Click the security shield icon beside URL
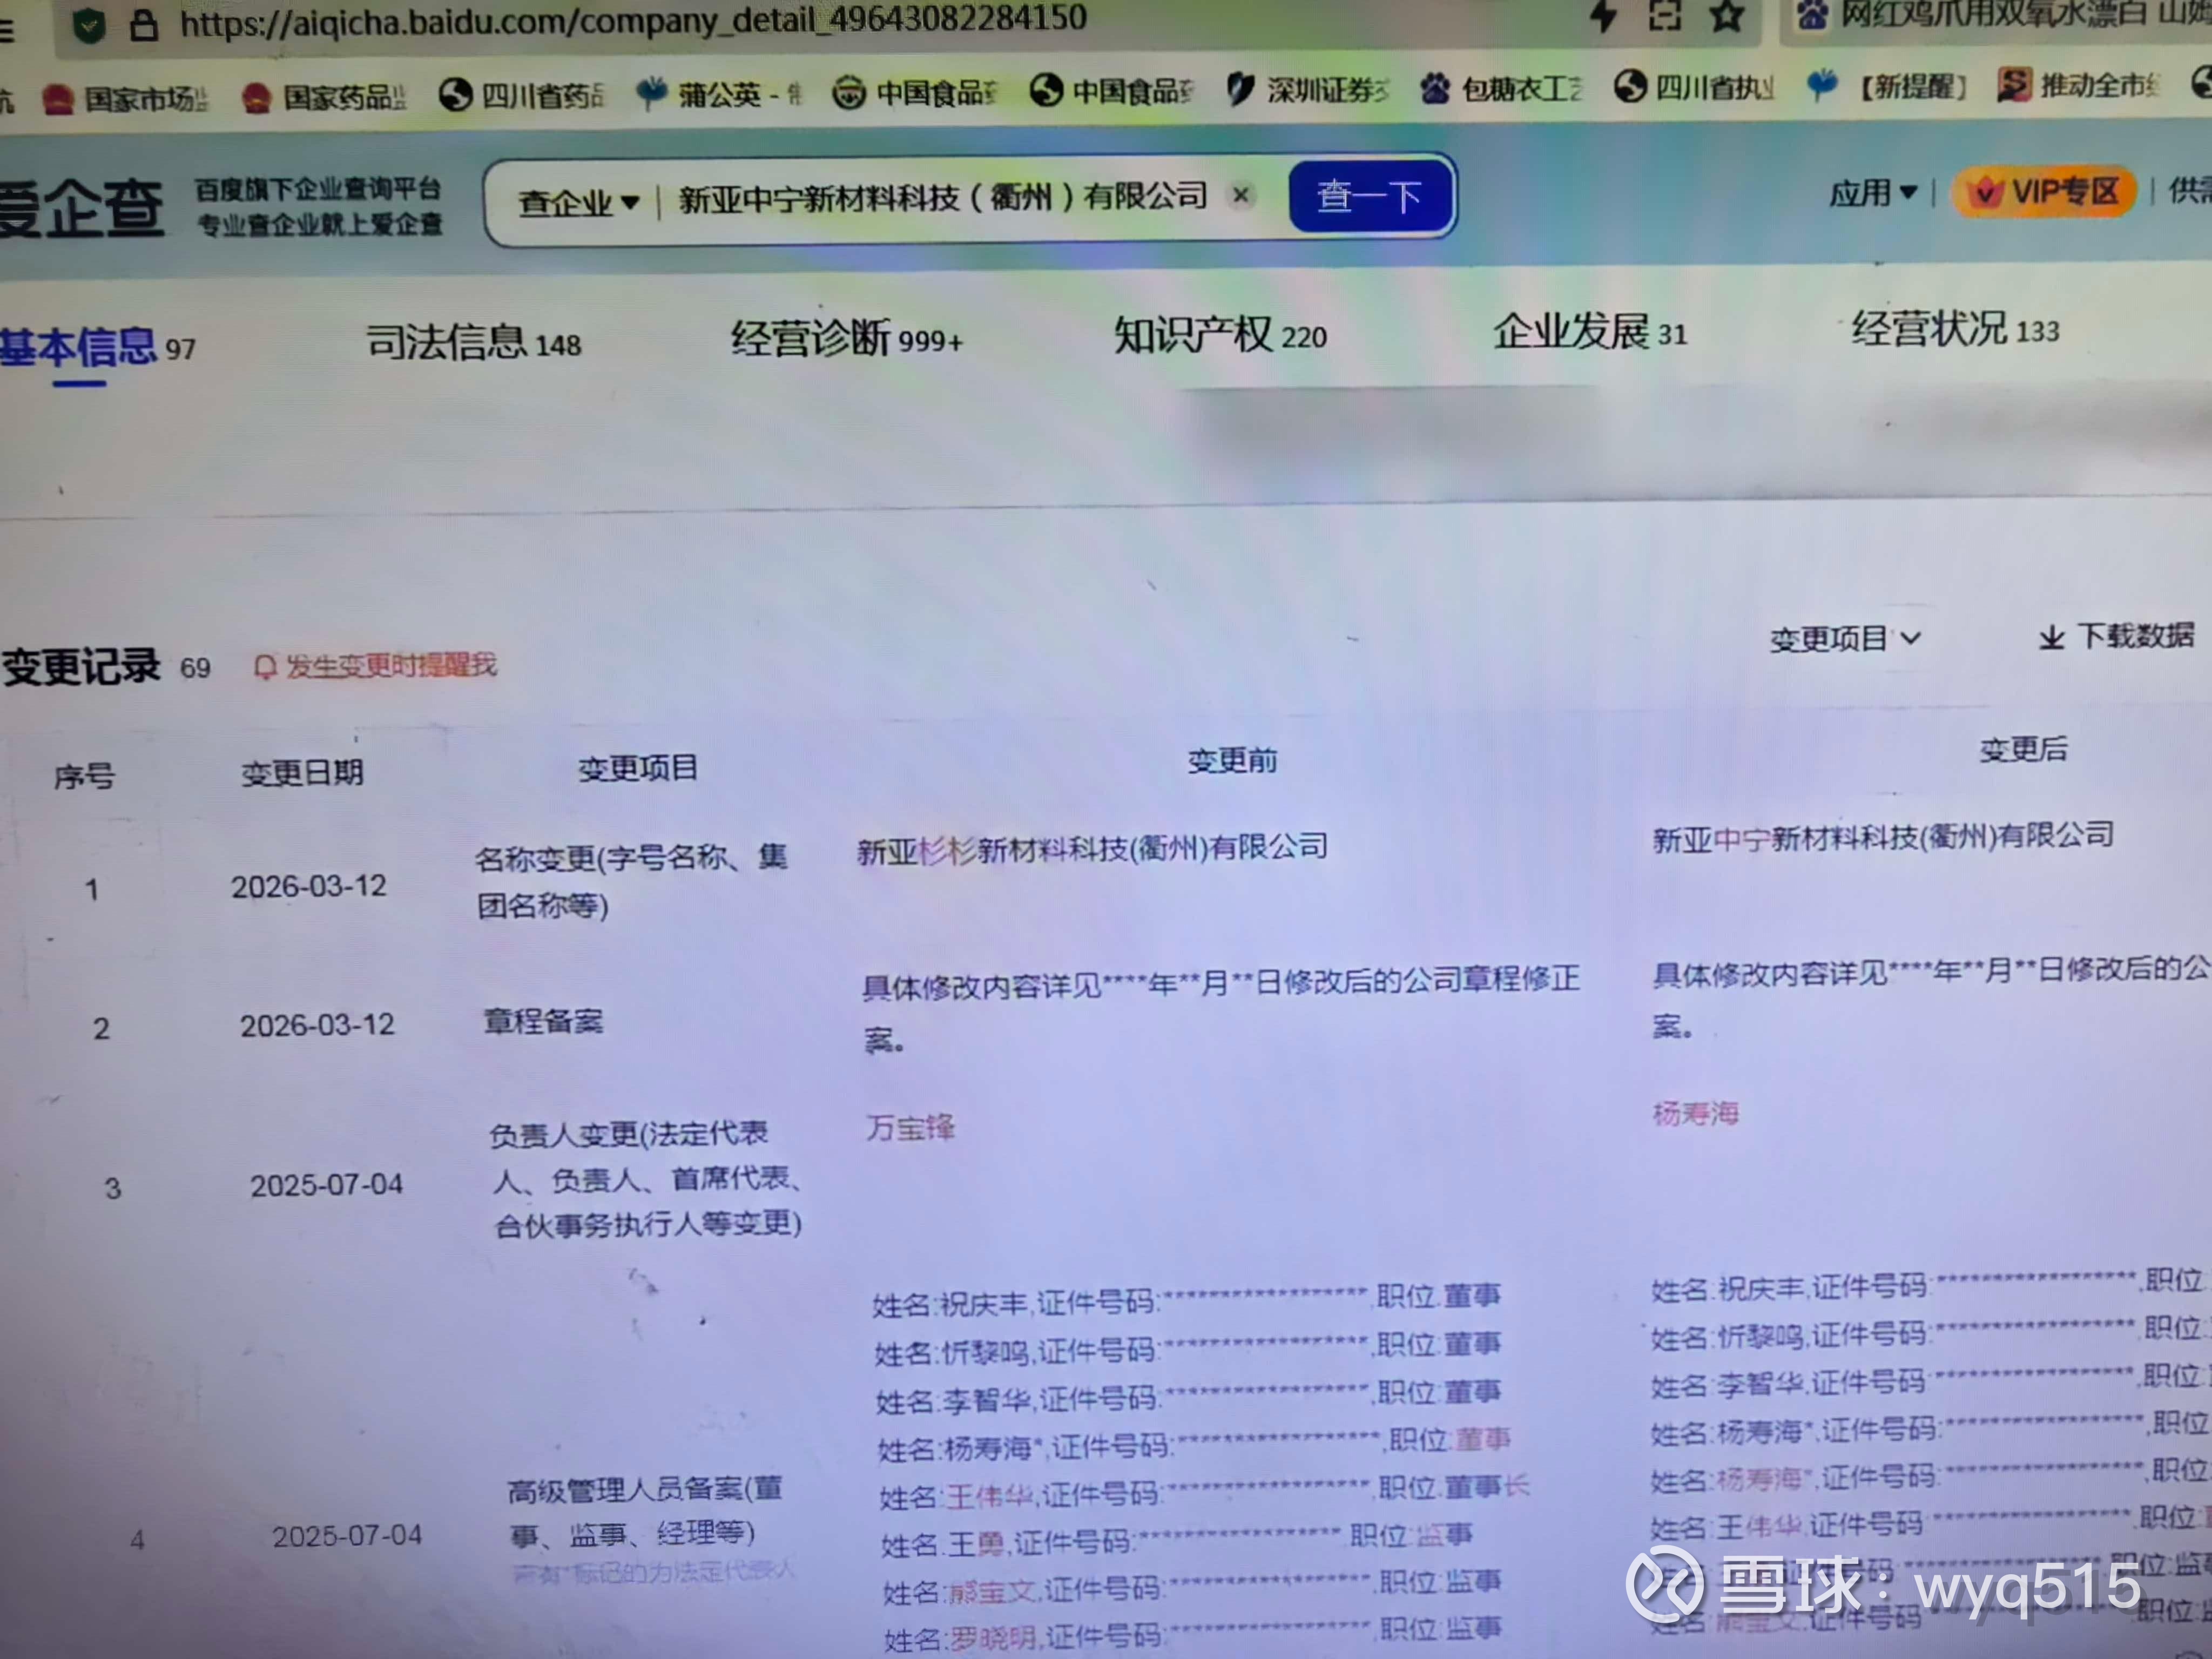Image resolution: width=2212 pixels, height=1659 pixels. tap(88, 25)
